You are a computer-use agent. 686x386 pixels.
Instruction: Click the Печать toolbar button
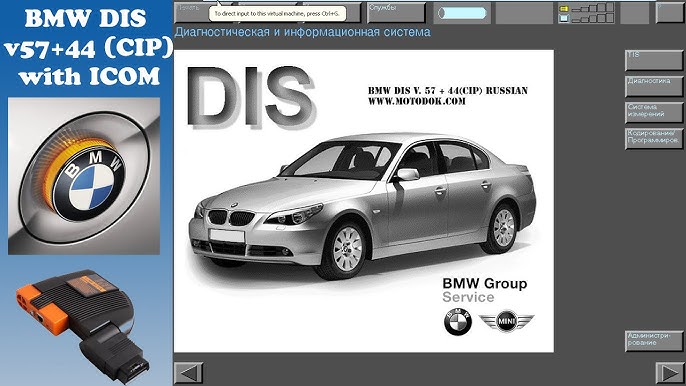191,12
